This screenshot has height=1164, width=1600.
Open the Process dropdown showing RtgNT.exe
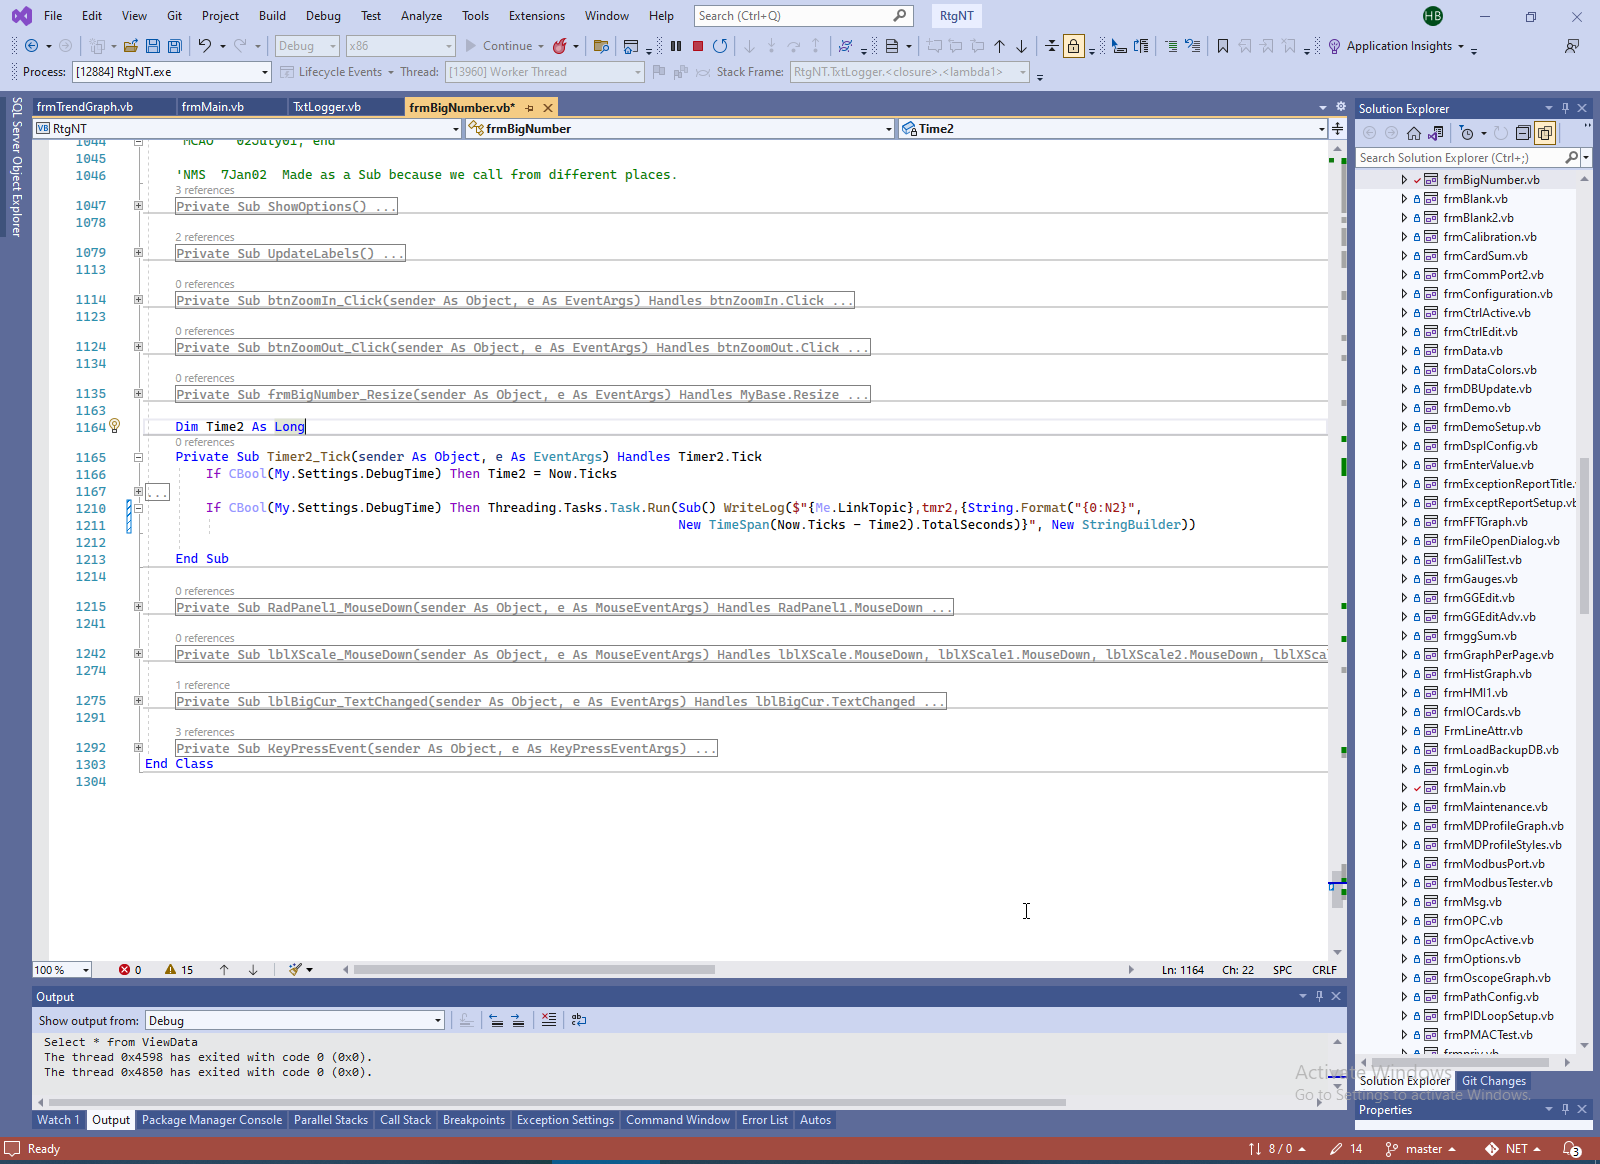point(172,72)
